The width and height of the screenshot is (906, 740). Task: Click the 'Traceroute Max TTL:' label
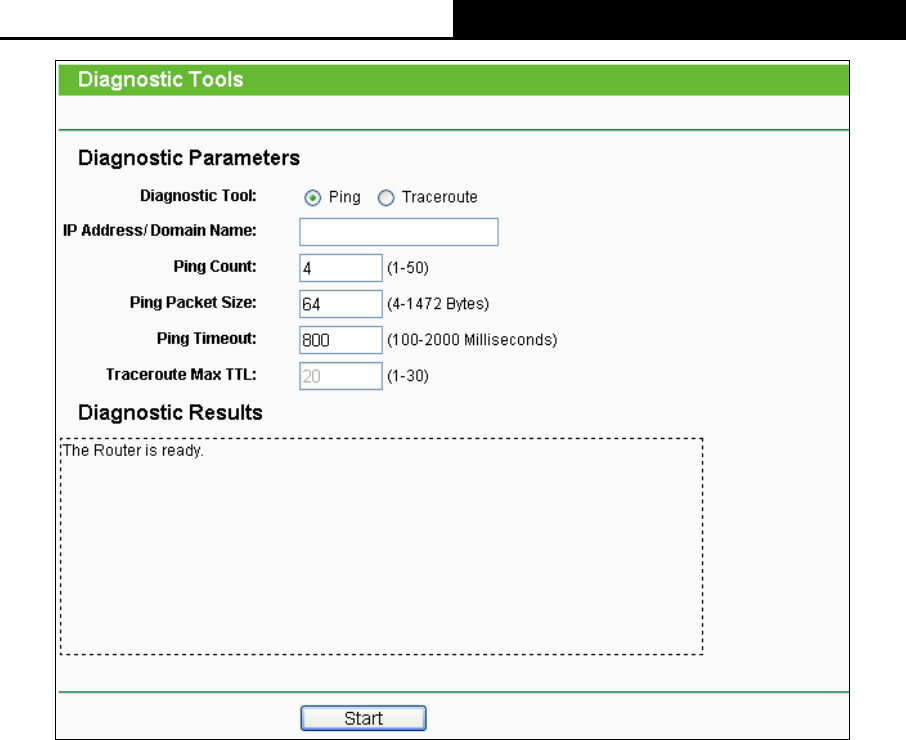181,374
